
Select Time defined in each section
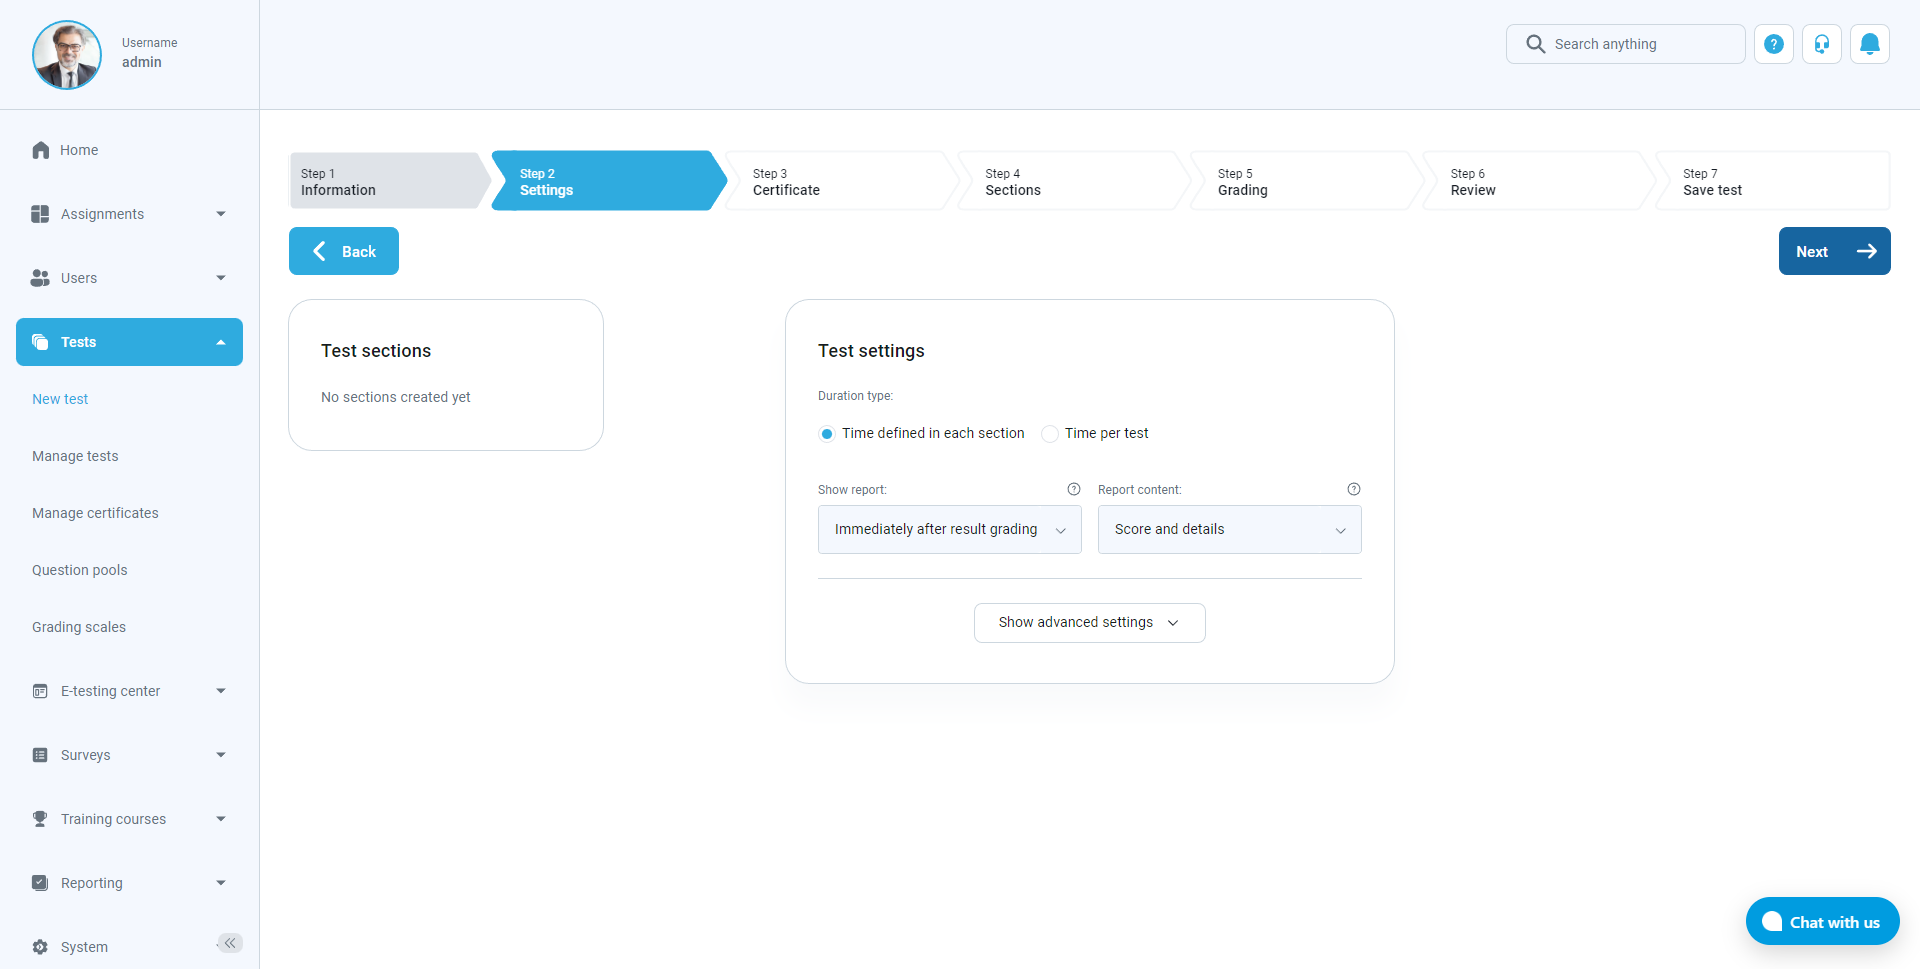(827, 434)
